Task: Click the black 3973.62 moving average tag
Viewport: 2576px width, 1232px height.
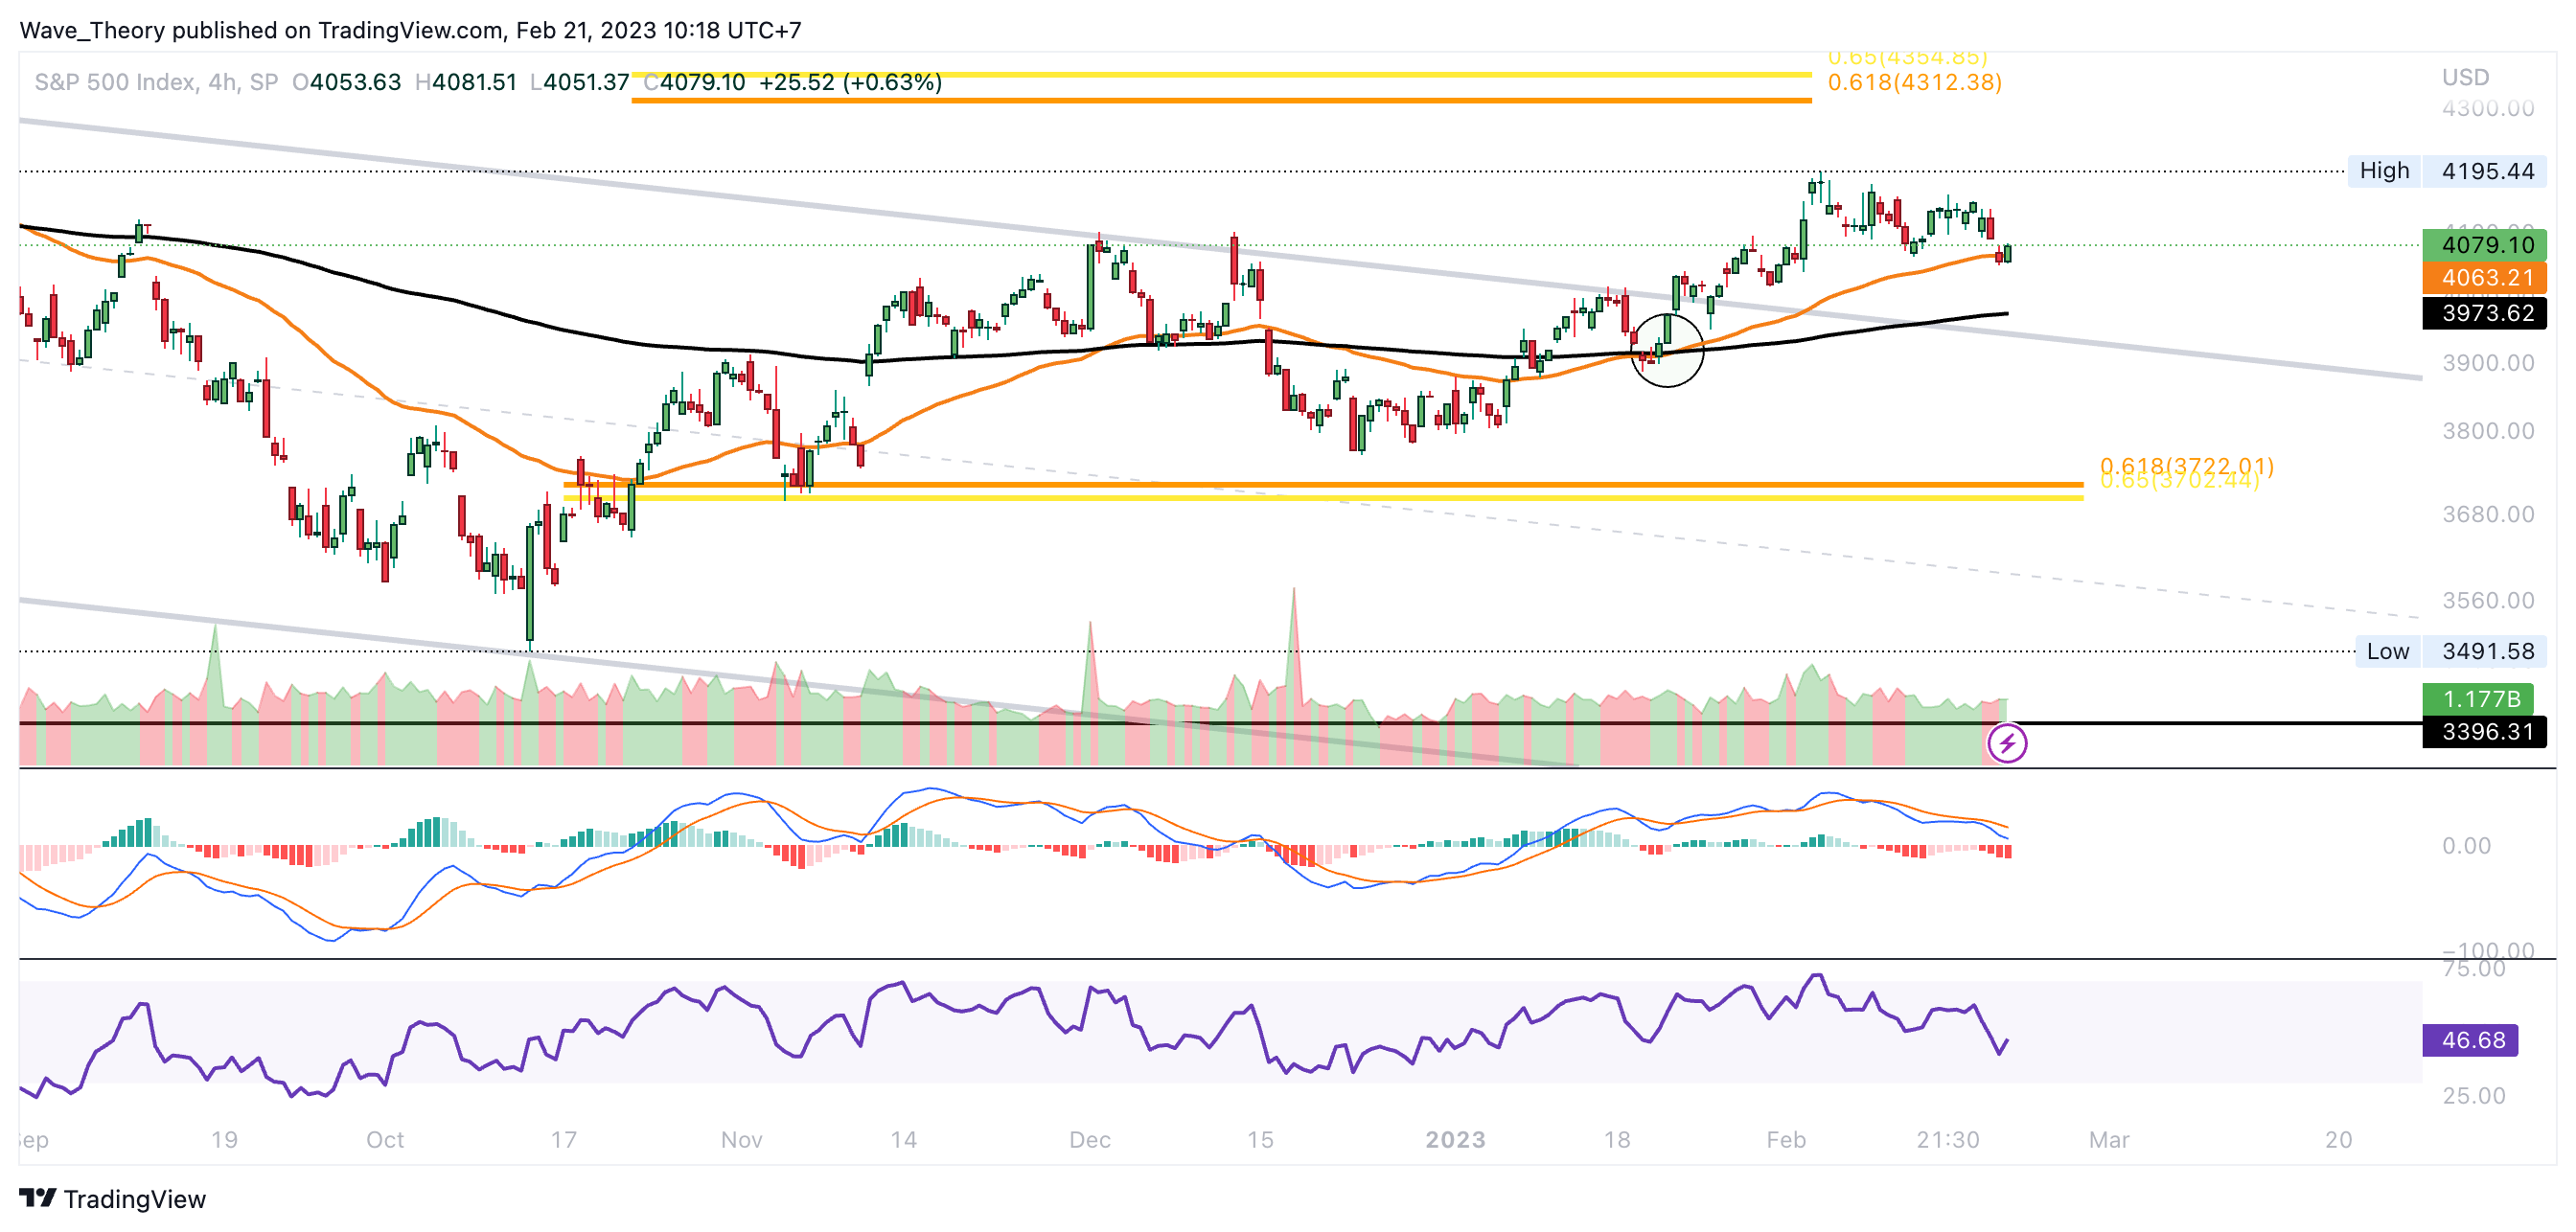Action: click(2484, 313)
